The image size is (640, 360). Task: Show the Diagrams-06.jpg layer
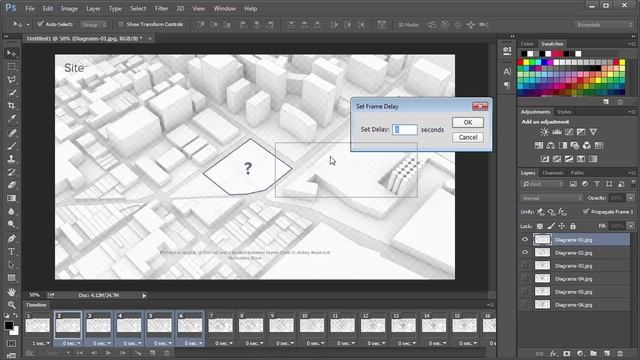525,305
